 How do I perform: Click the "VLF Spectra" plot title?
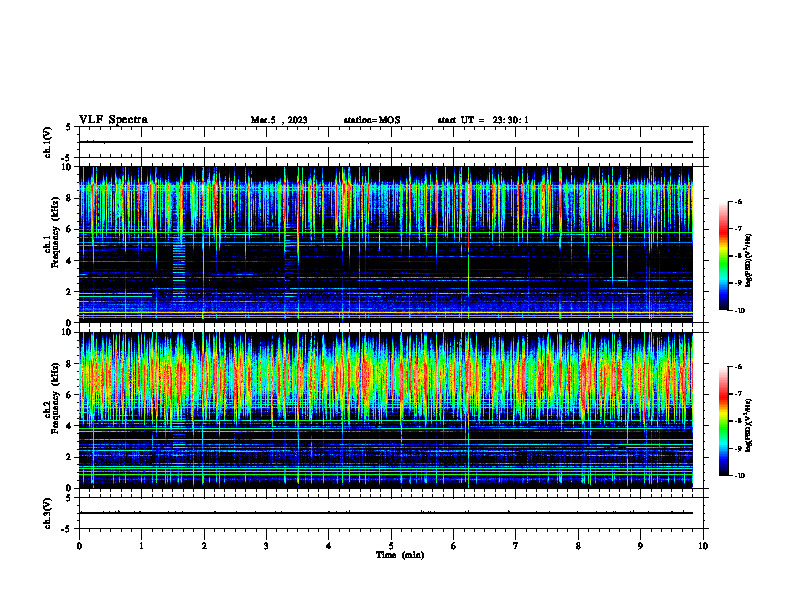pyautogui.click(x=113, y=120)
